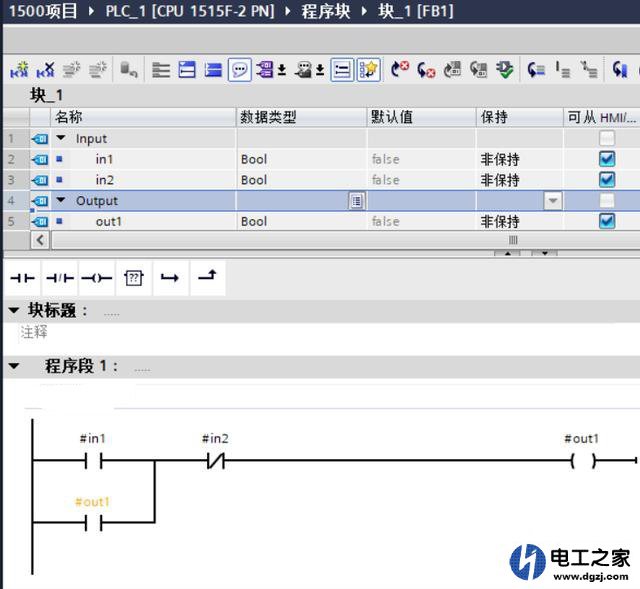640x589 pixels.
Task: Click the go to previous error icon
Action: pyautogui.click(x=426, y=70)
